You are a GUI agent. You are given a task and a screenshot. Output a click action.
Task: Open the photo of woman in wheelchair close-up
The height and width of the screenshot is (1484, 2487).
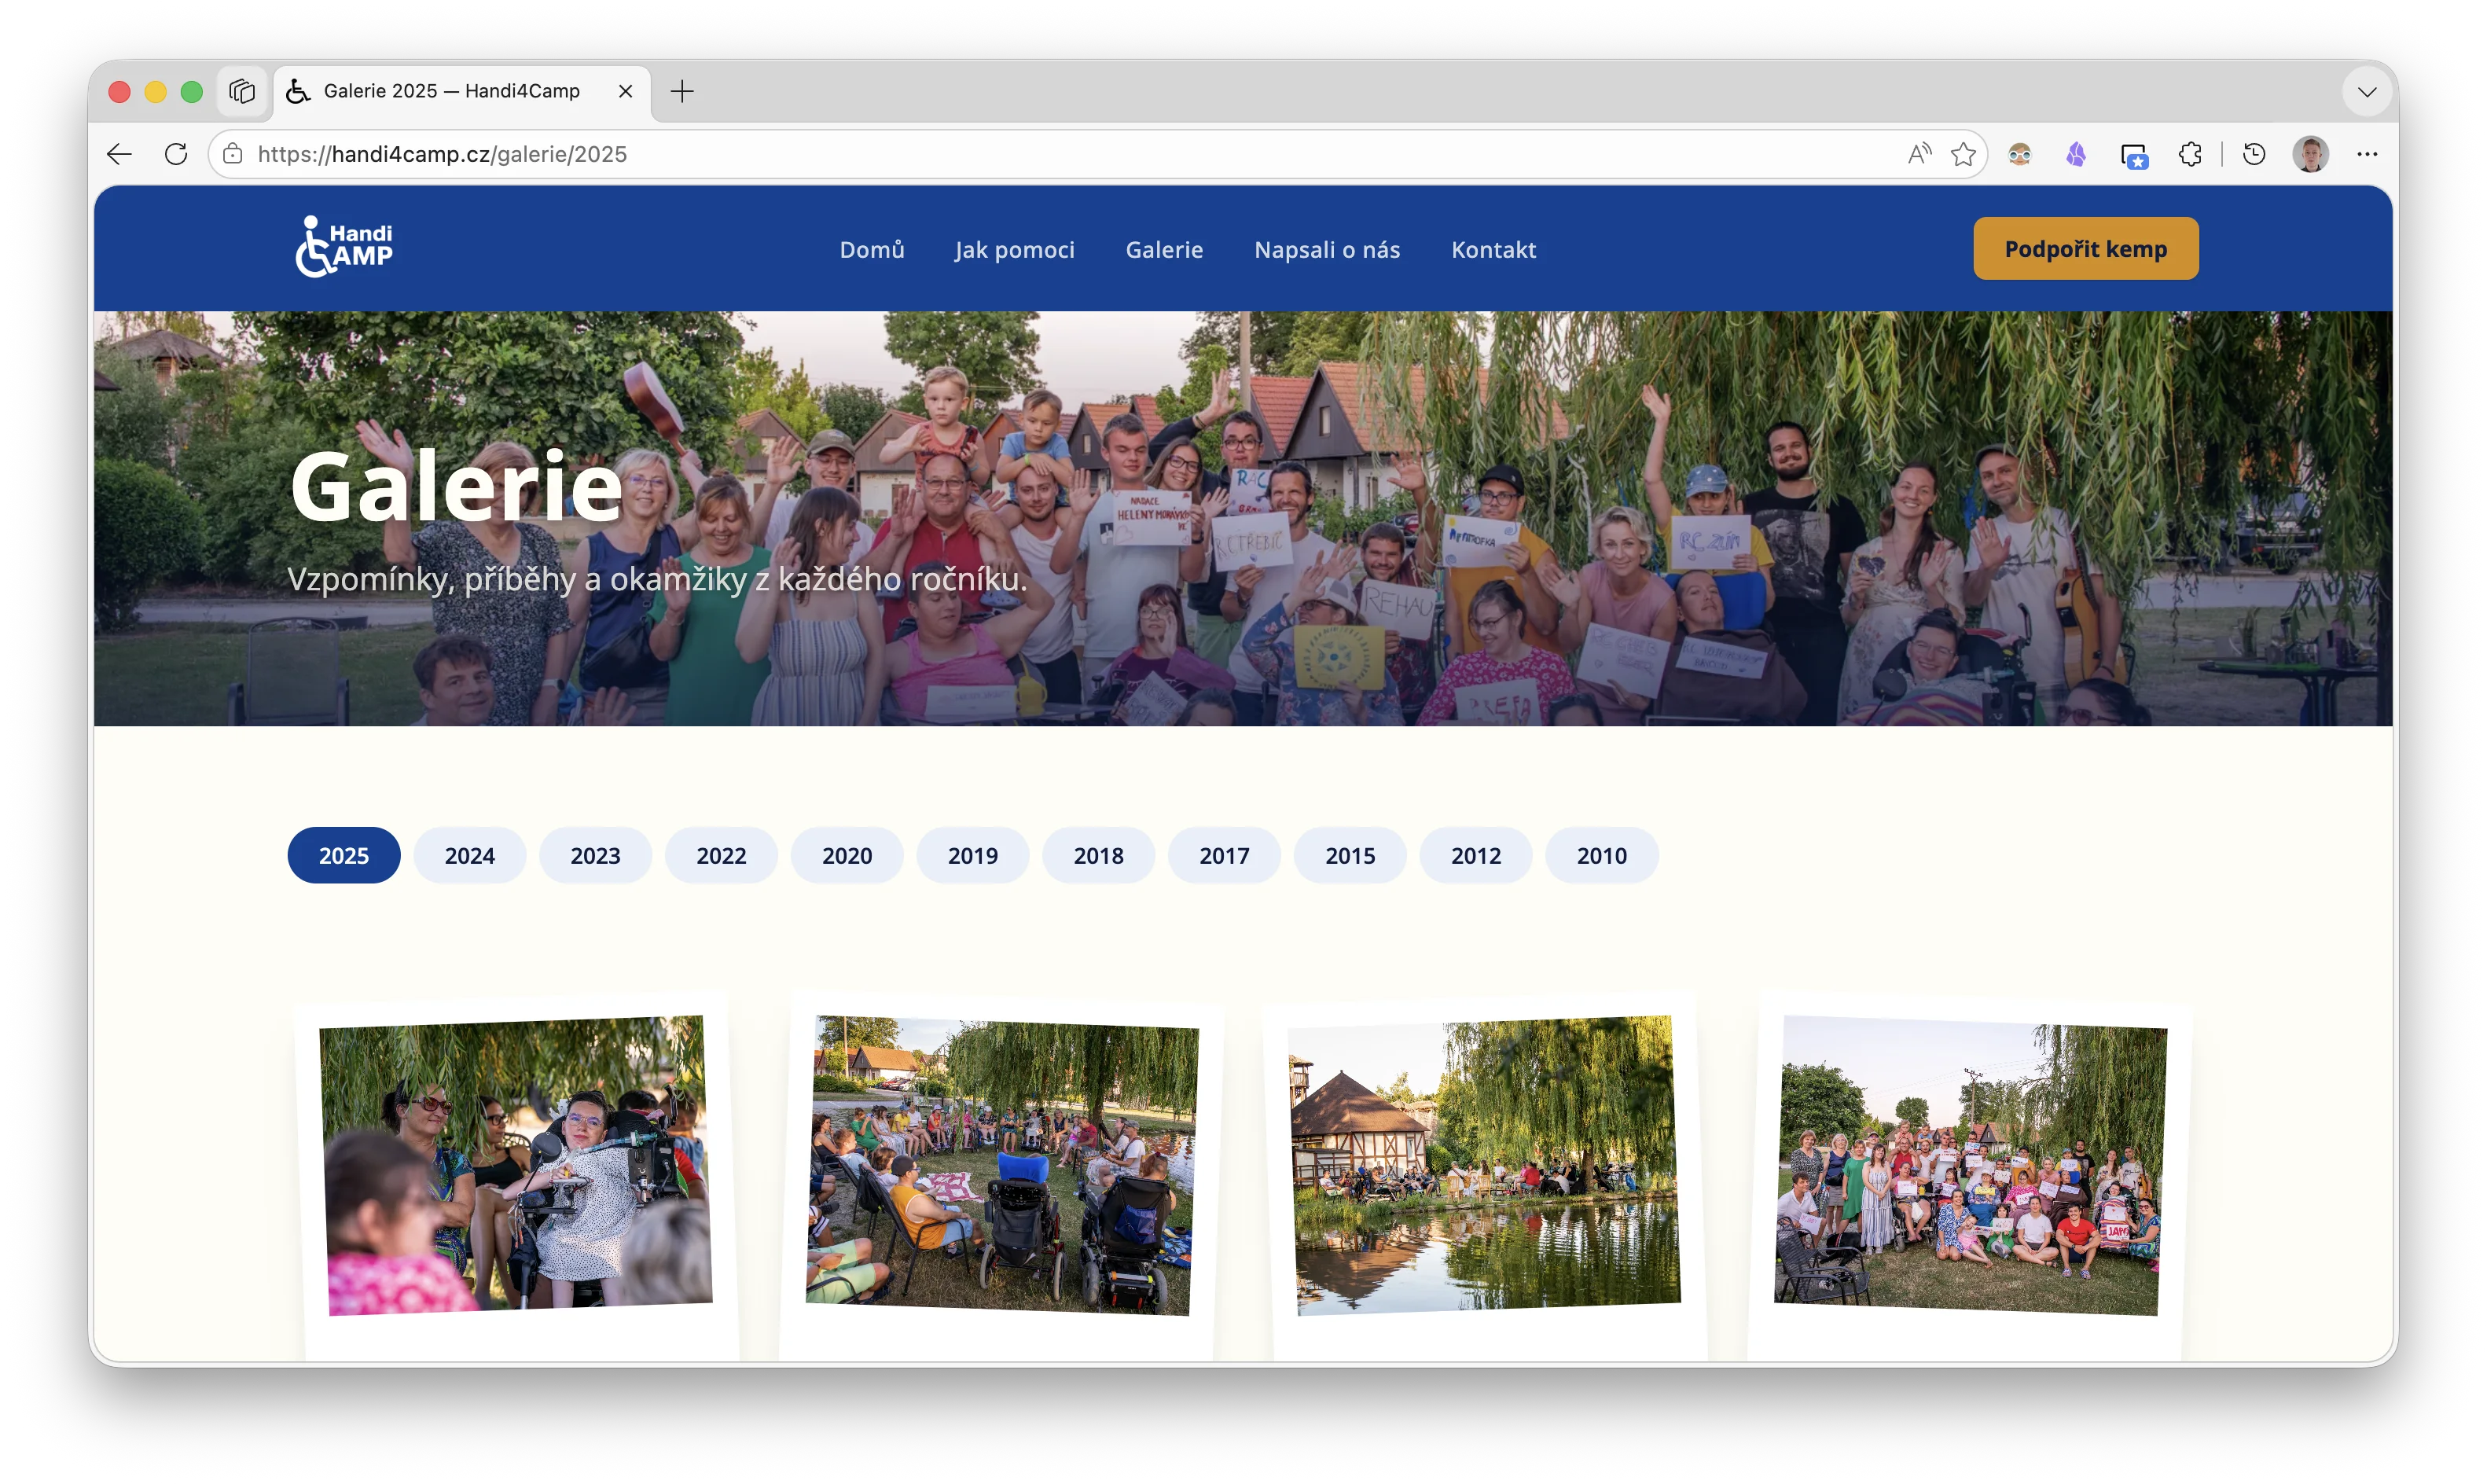(516, 1165)
